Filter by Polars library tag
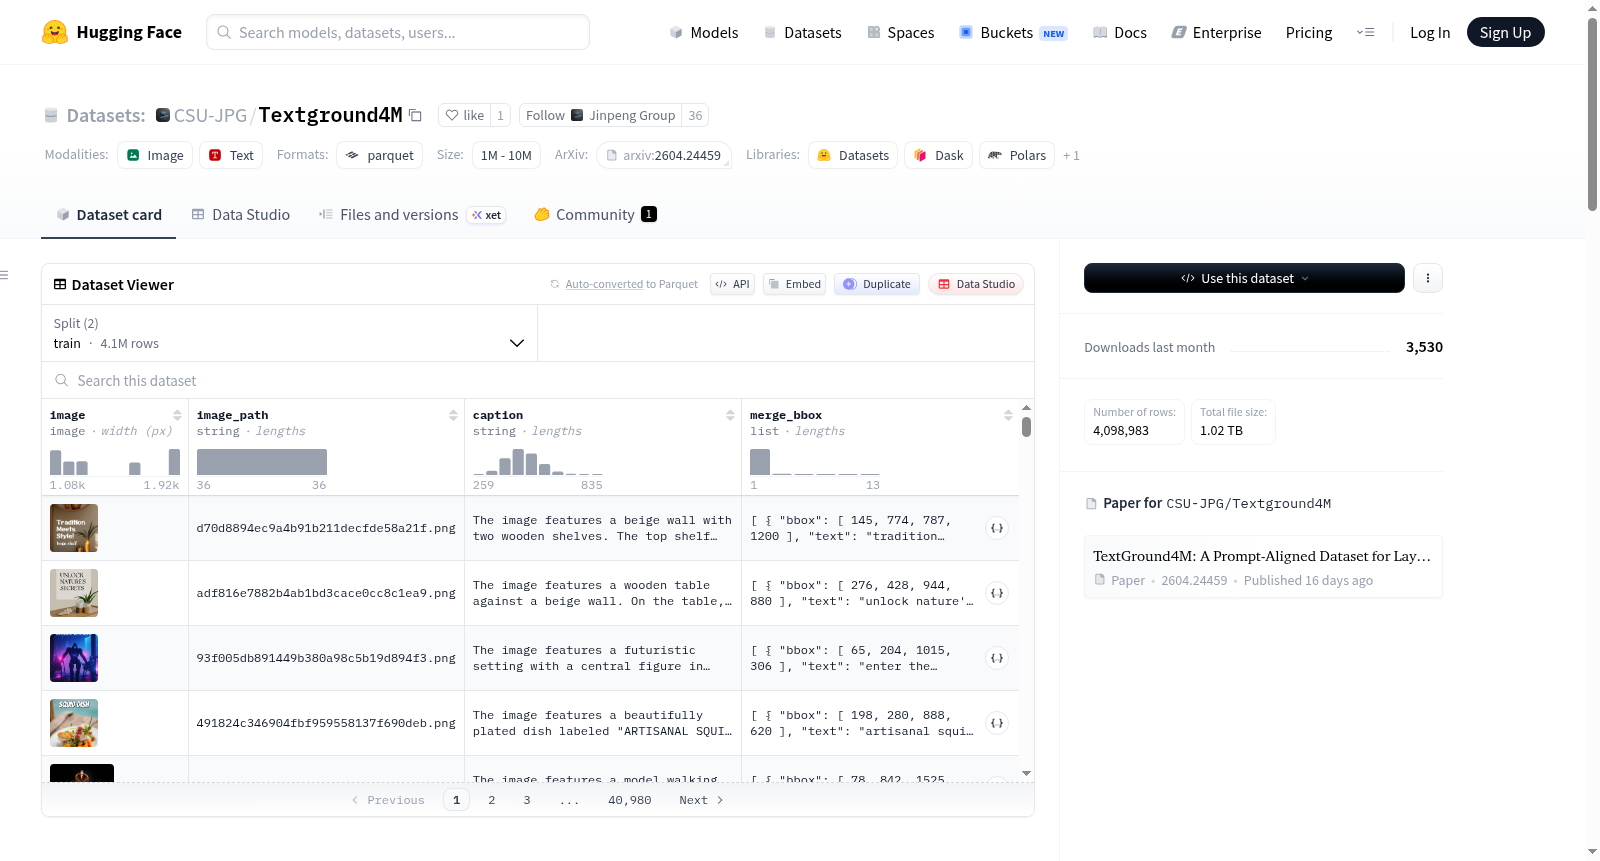Image resolution: width=1600 pixels, height=861 pixels. pyautogui.click(x=1017, y=155)
